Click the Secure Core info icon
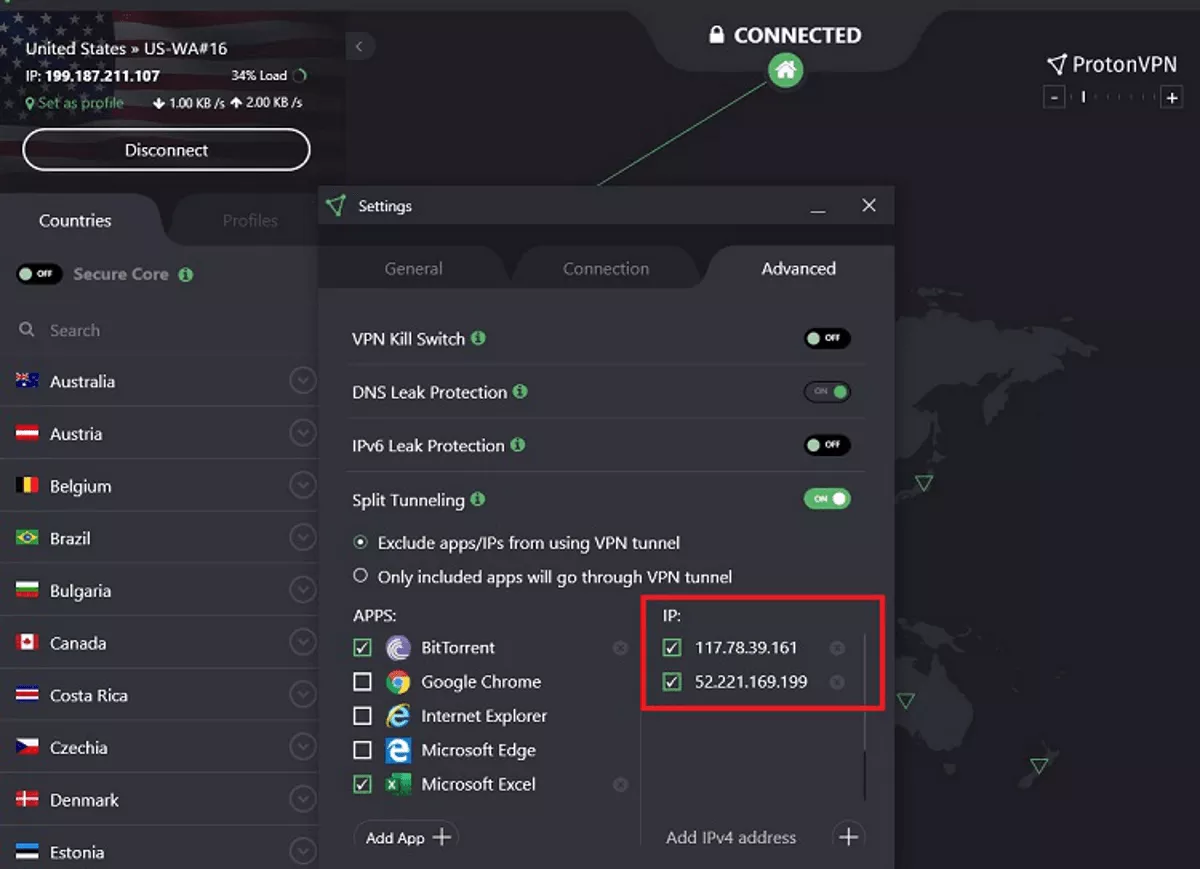Viewport: 1200px width, 869px height. (186, 274)
